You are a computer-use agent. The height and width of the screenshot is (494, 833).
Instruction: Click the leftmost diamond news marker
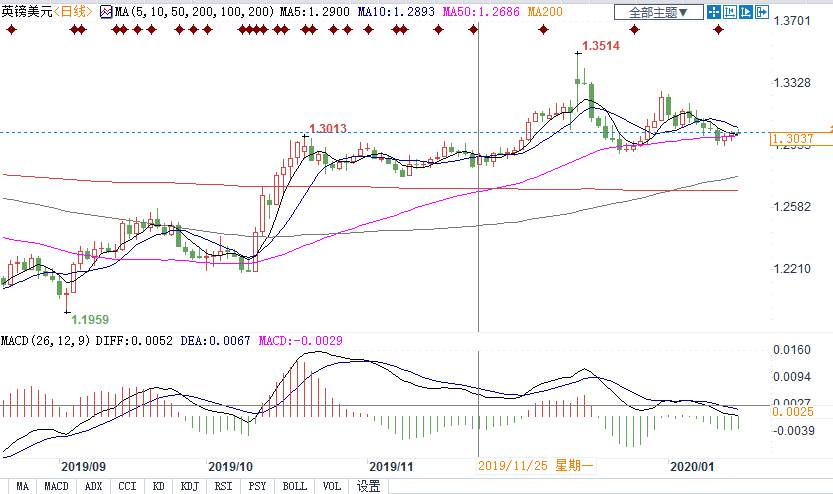point(11,30)
